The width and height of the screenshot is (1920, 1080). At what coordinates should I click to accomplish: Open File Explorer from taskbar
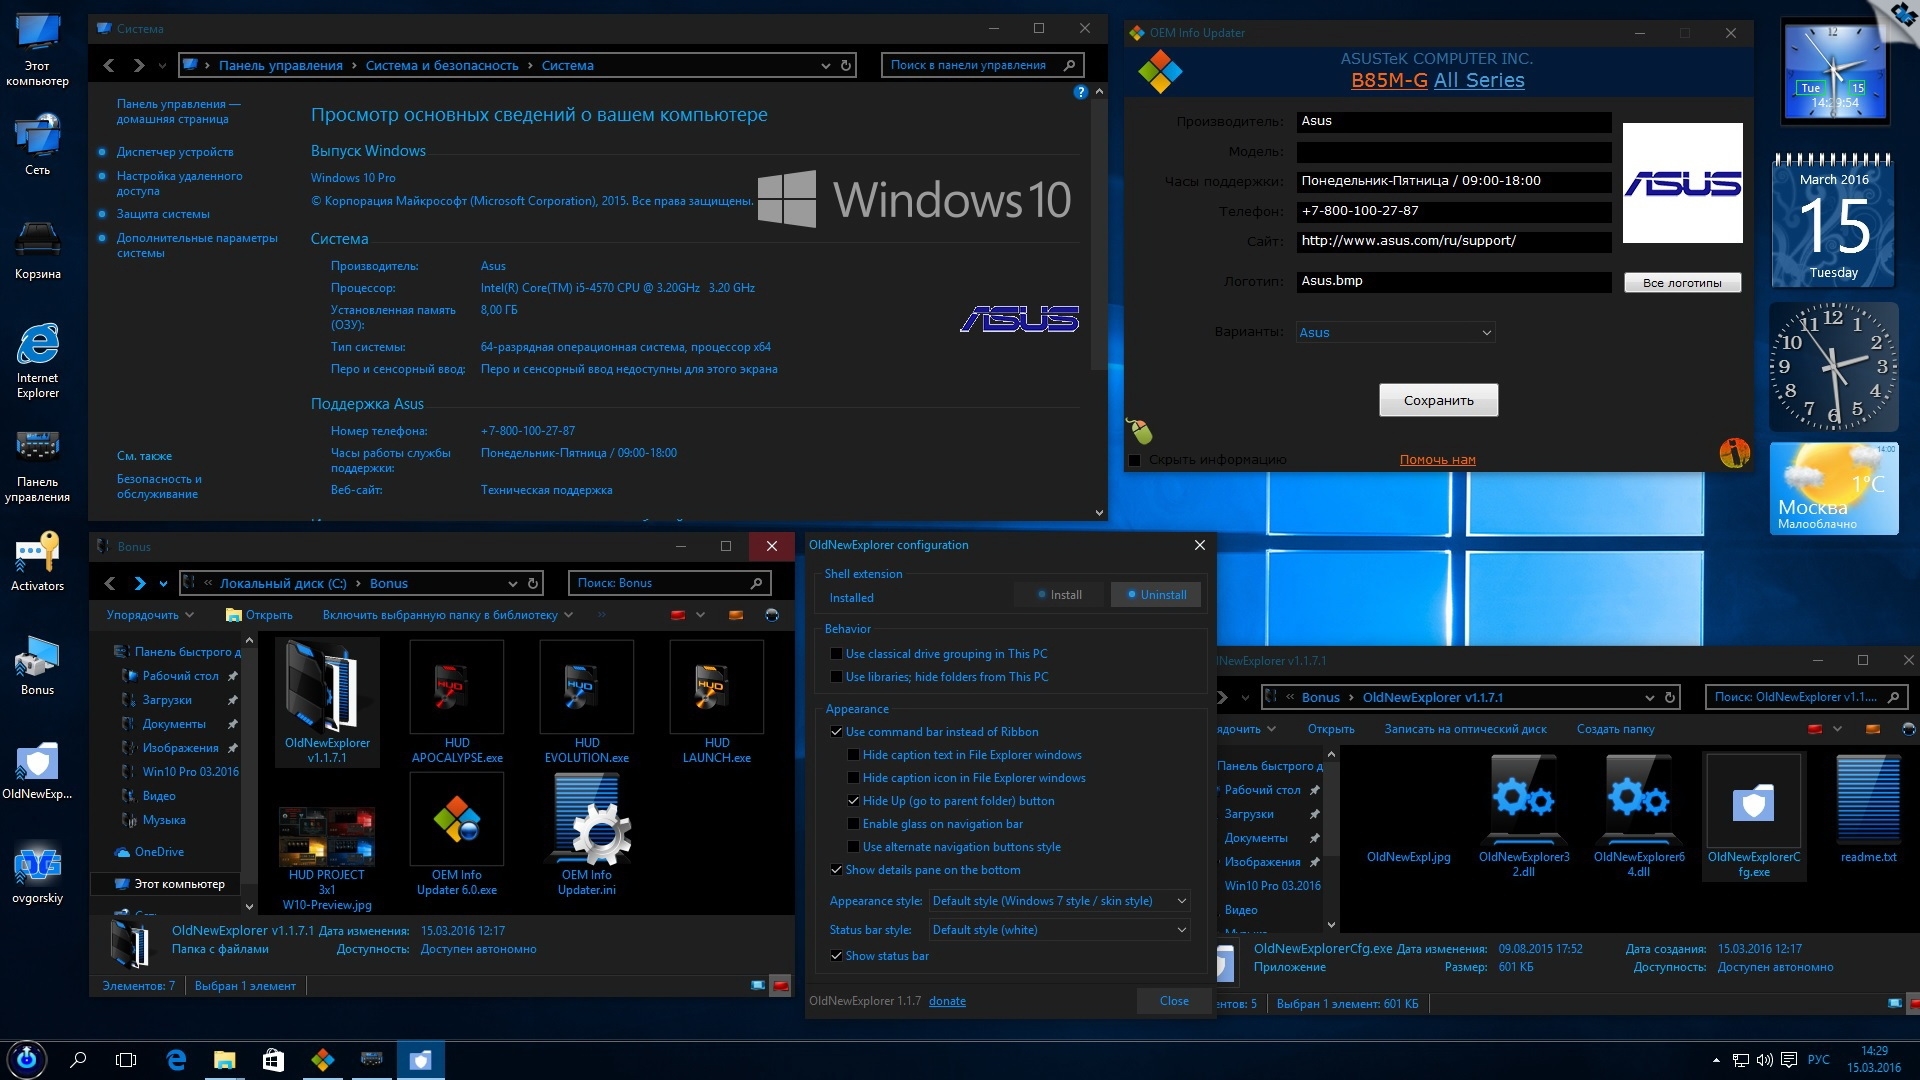coord(224,1059)
